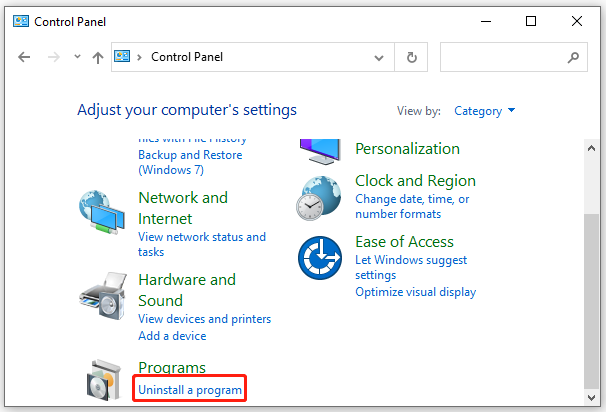Viewport: 606px width, 412px height.
Task: Click the search magnifier icon
Action: (573, 58)
